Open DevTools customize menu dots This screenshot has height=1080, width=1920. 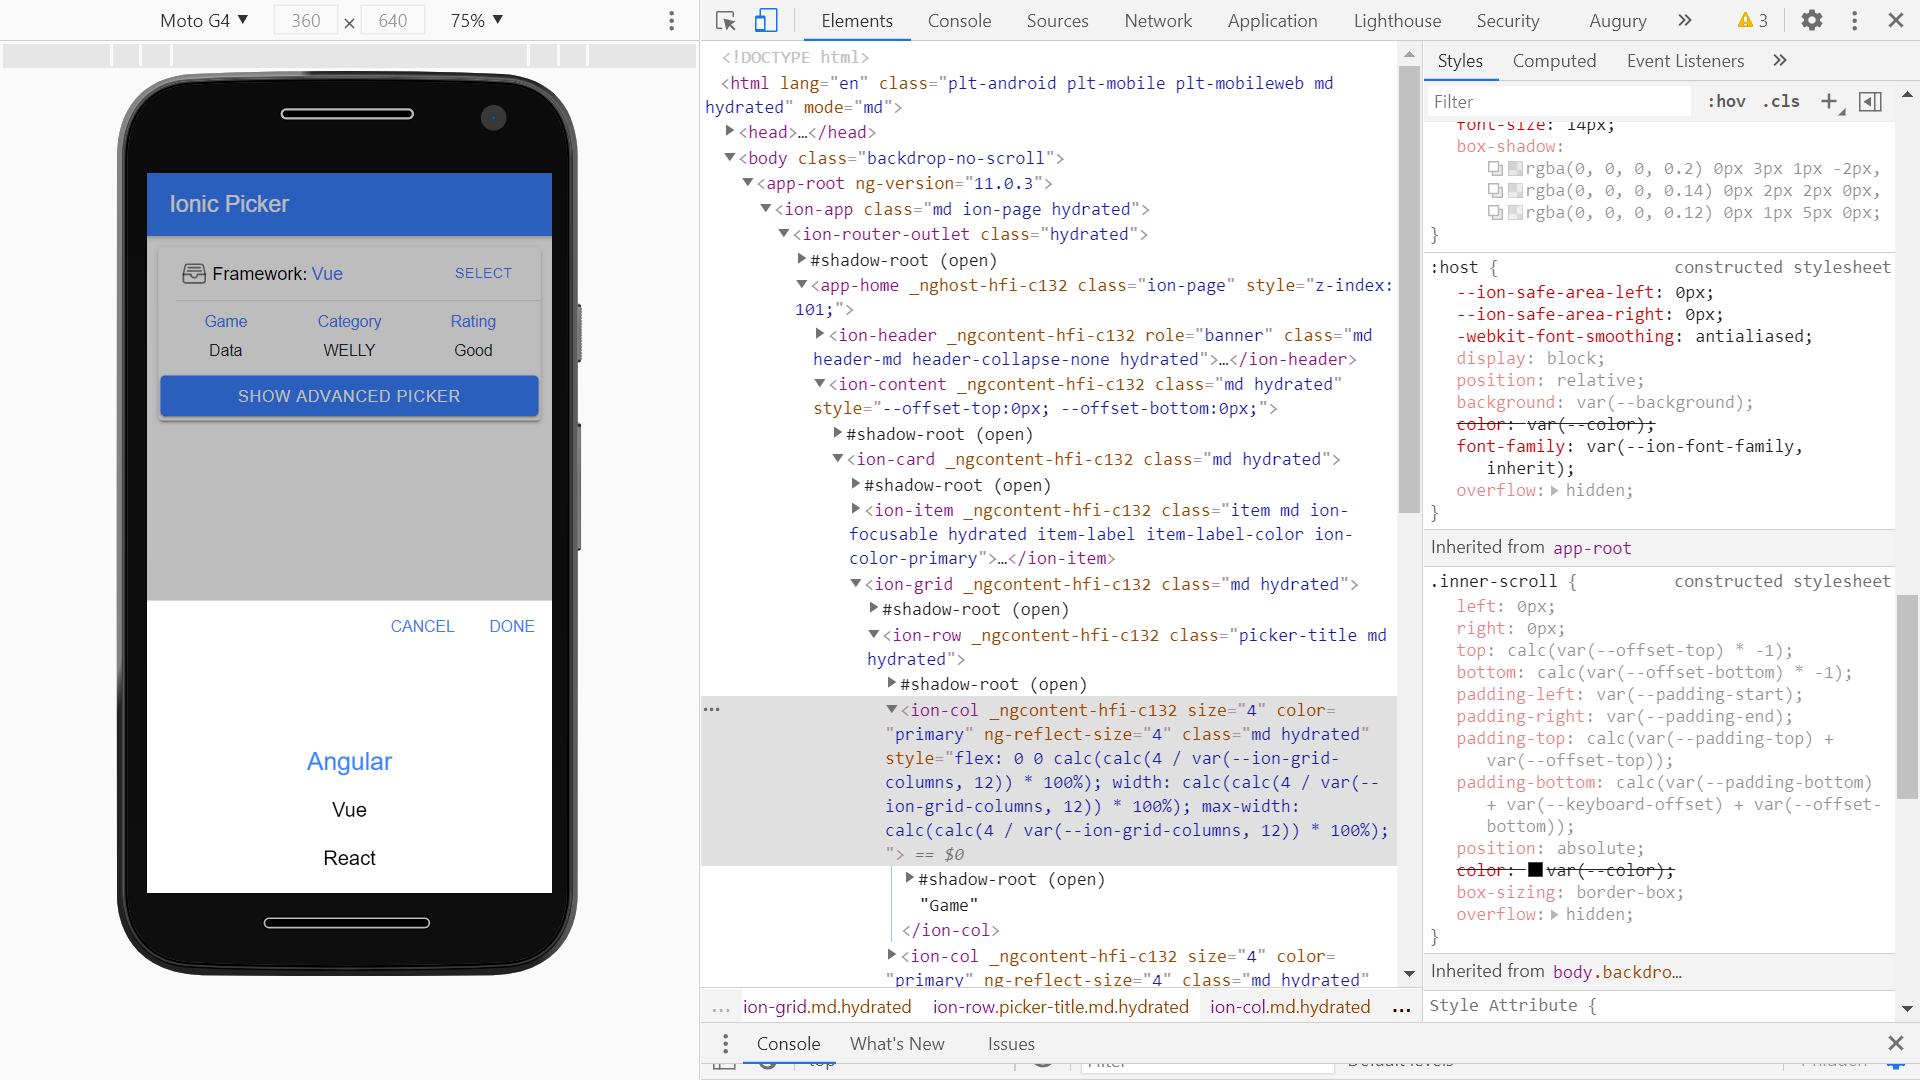point(1855,20)
